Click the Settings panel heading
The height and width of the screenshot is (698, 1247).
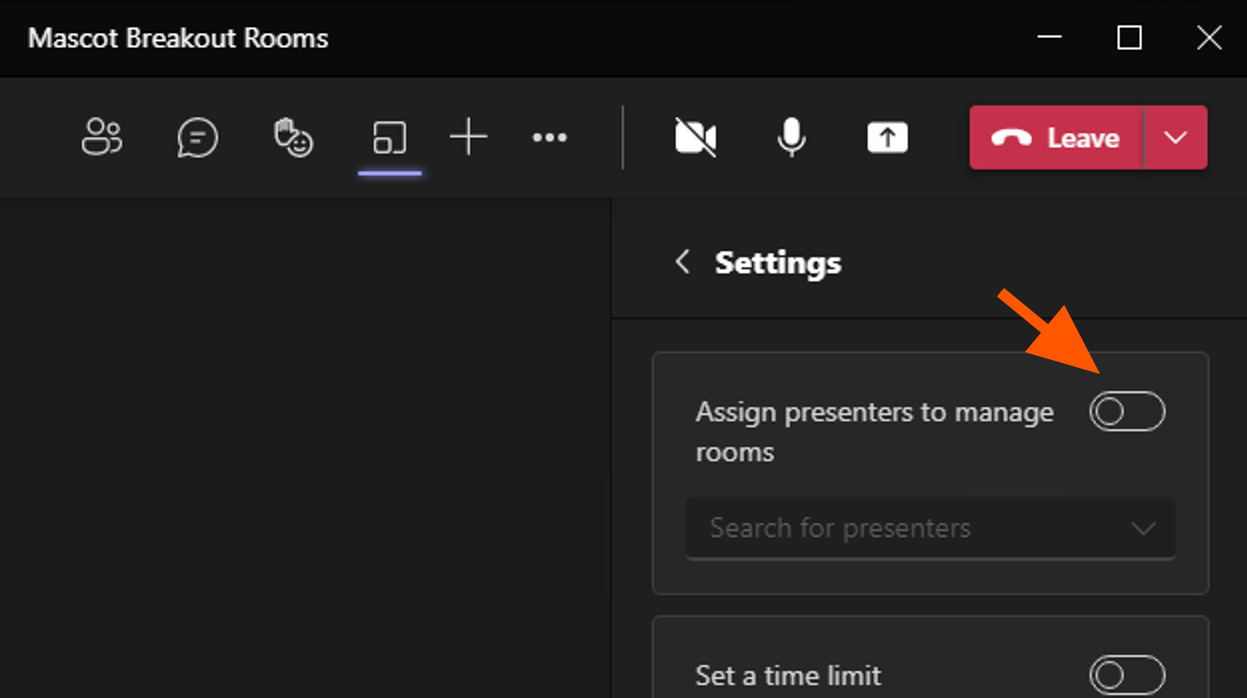[x=778, y=262]
